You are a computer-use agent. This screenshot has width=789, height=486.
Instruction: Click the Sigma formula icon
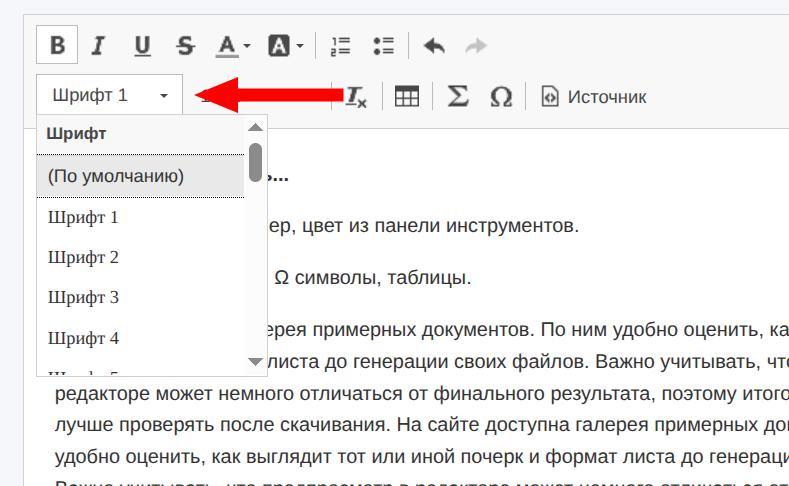[458, 96]
